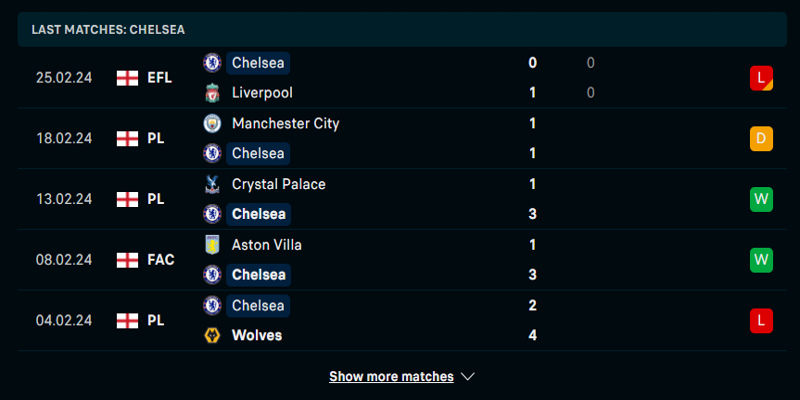Viewport: 800px width, 400px height.
Task: Click Last Matches: Chelsea section header
Action: pos(108,30)
